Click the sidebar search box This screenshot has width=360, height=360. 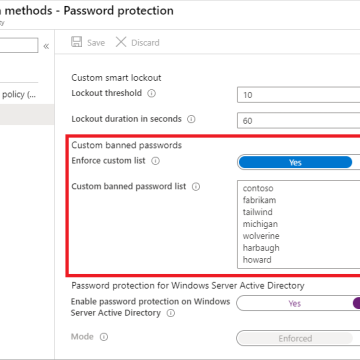(x=19, y=45)
